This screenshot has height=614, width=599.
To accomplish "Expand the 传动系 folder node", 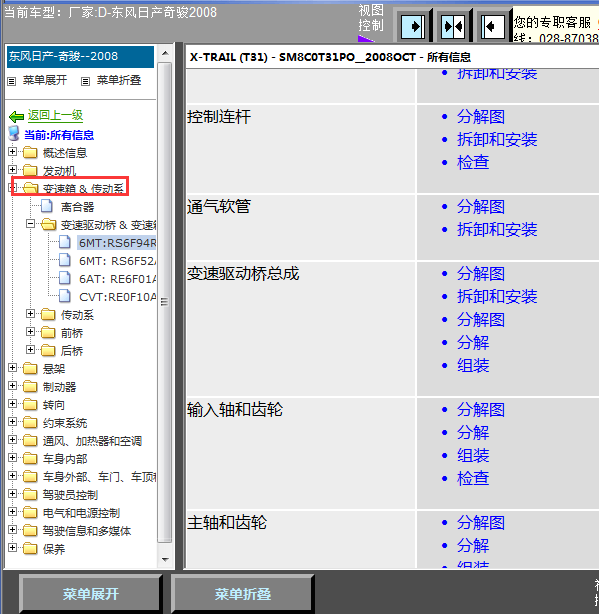I will (x=30, y=314).
